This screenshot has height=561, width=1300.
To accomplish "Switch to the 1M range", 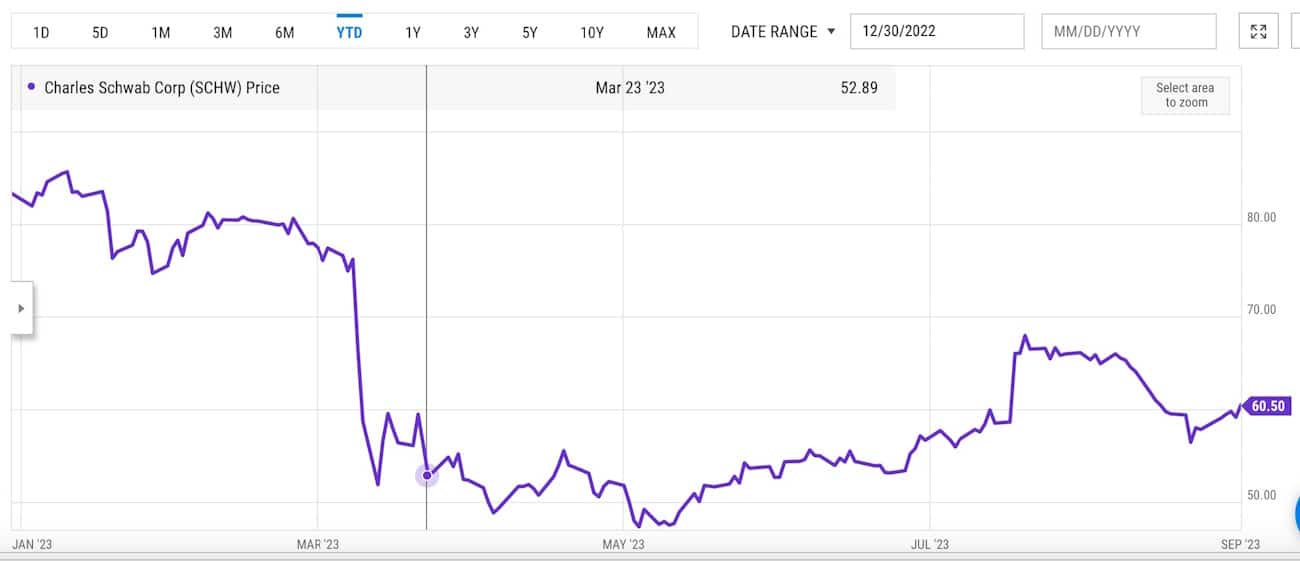I will click(x=160, y=32).
